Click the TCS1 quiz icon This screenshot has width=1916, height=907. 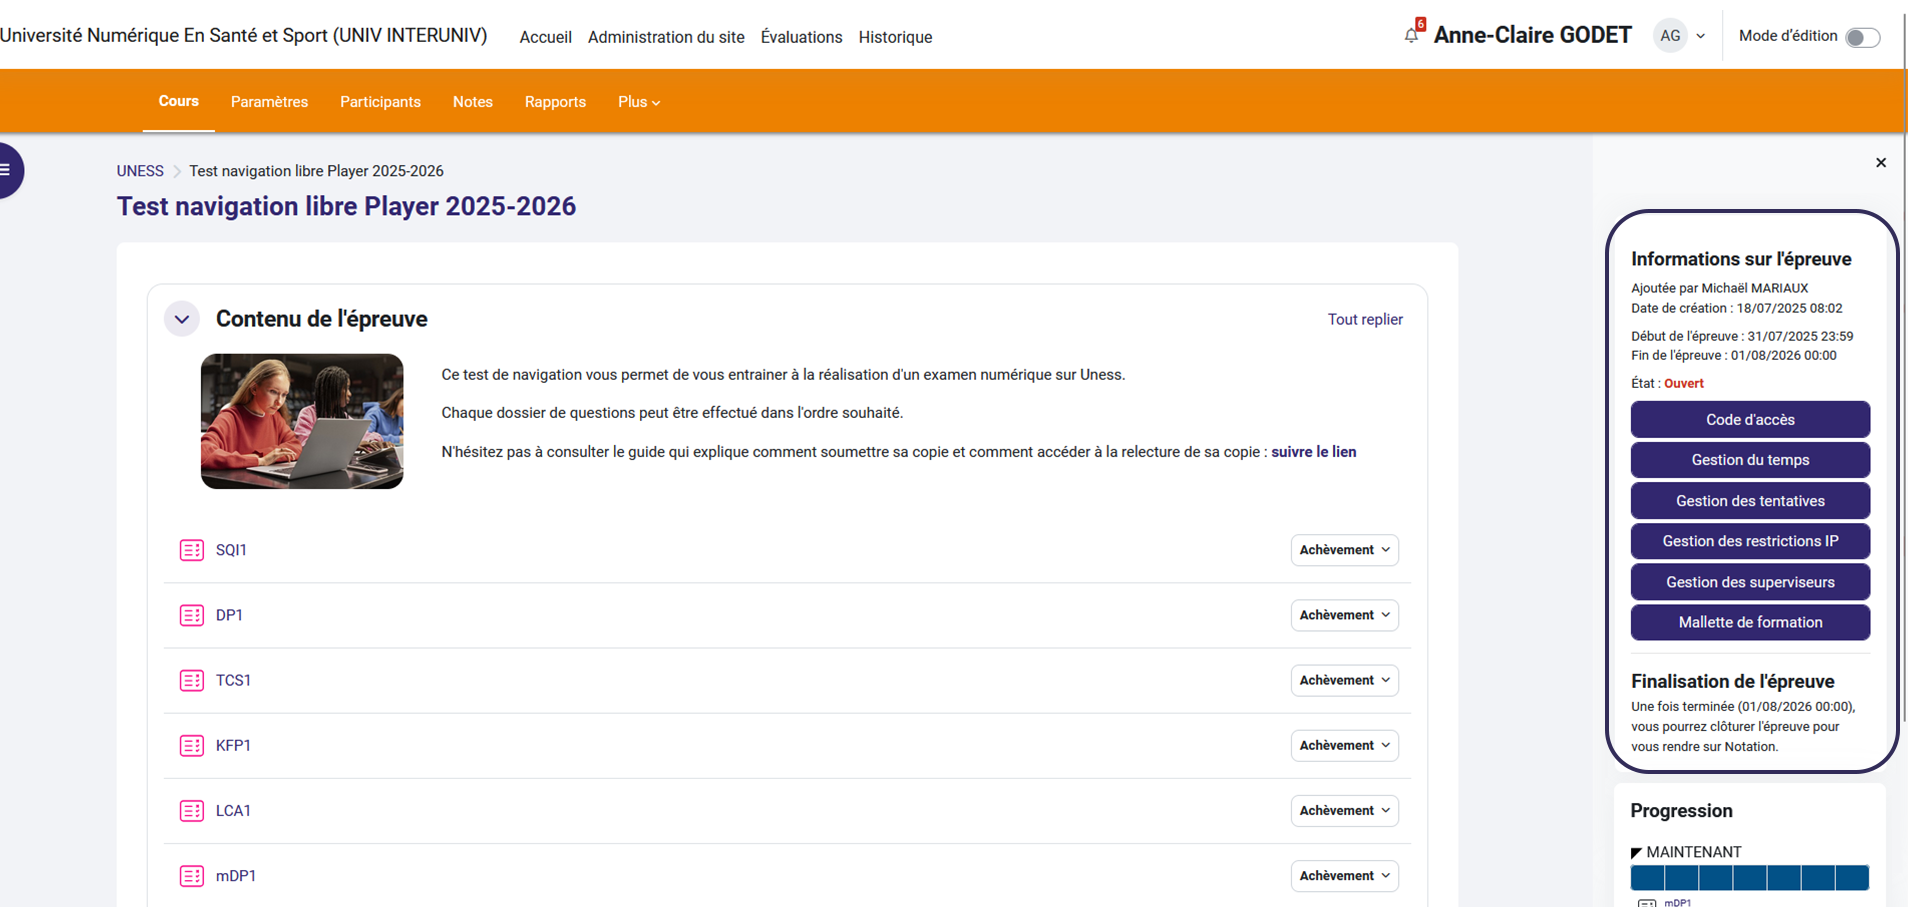(x=191, y=680)
